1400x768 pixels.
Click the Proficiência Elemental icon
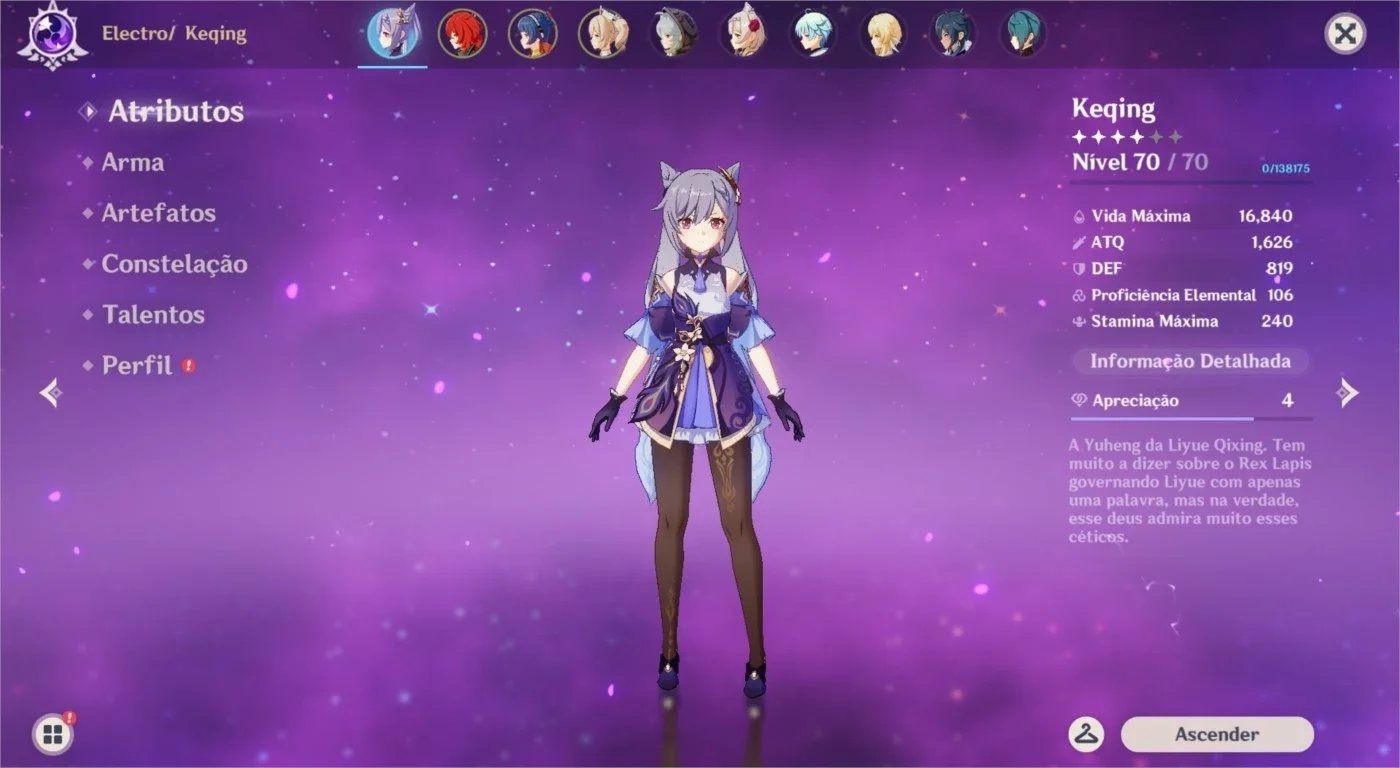point(1079,295)
